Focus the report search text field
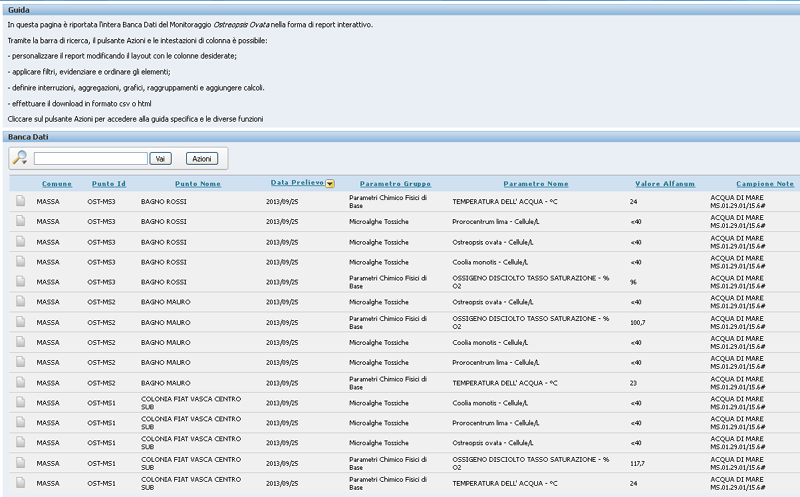800x497 pixels. click(x=90, y=158)
